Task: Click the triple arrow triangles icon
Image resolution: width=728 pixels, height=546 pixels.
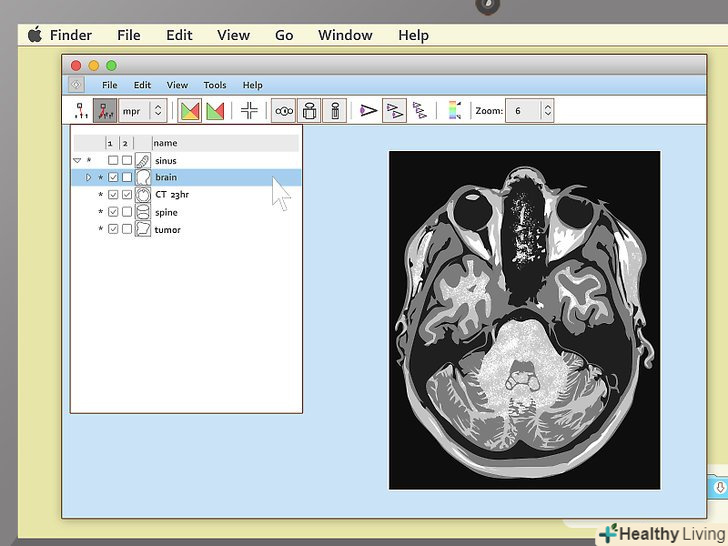Action: pyautogui.click(x=419, y=111)
